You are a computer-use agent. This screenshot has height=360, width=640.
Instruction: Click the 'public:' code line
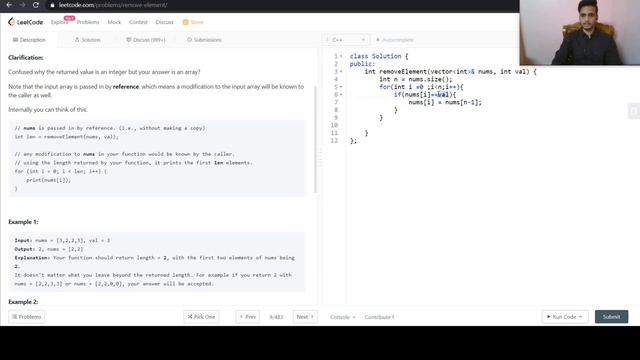[362, 64]
